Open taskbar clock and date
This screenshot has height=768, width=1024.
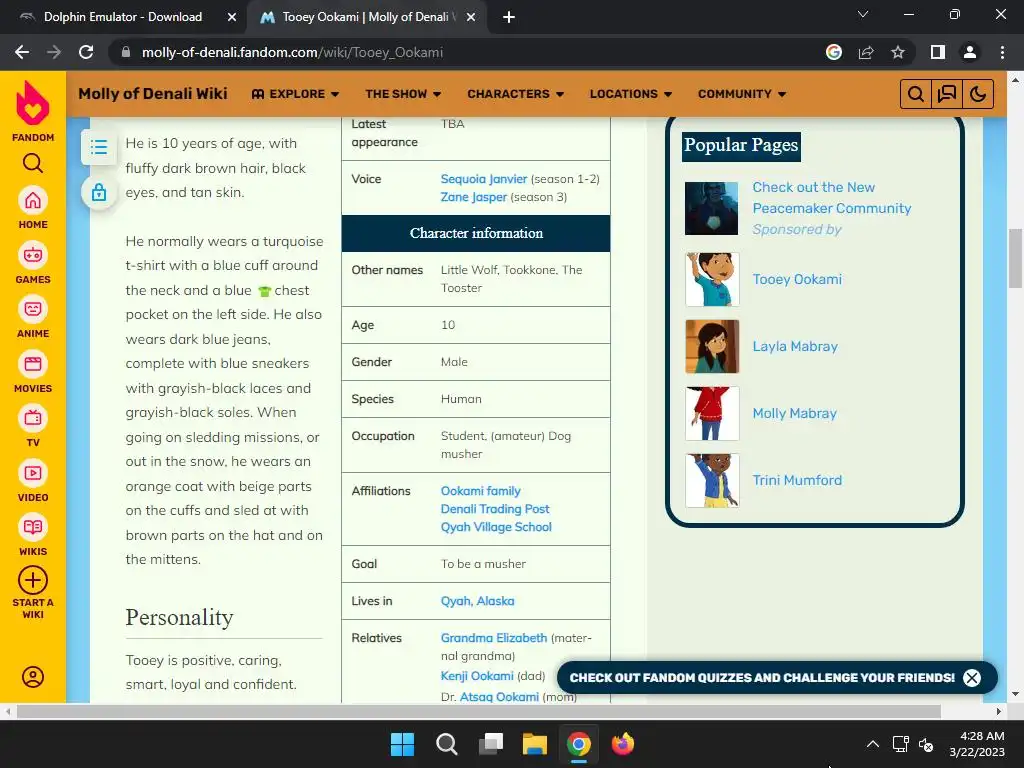tap(977, 744)
